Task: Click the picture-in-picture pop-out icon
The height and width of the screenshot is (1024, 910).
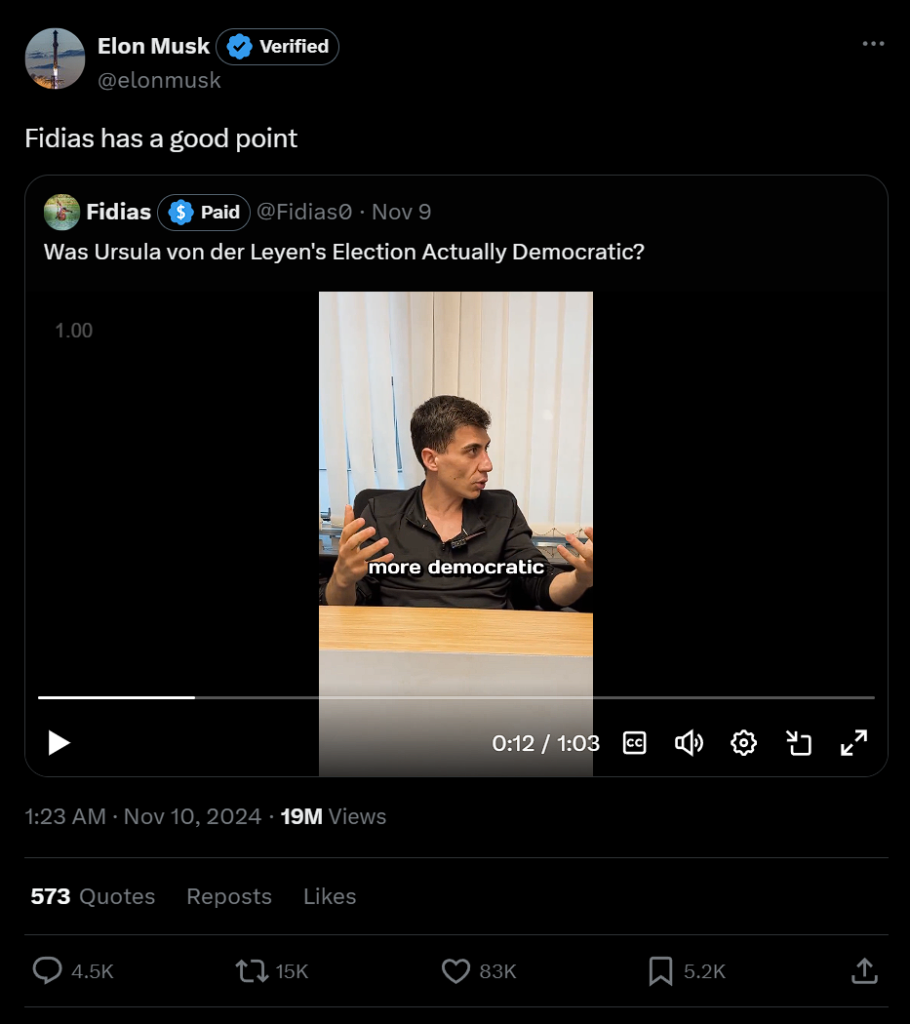Action: [x=798, y=743]
